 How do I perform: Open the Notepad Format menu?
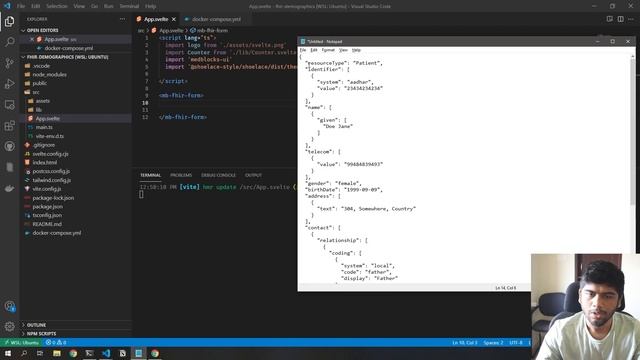[328, 50]
